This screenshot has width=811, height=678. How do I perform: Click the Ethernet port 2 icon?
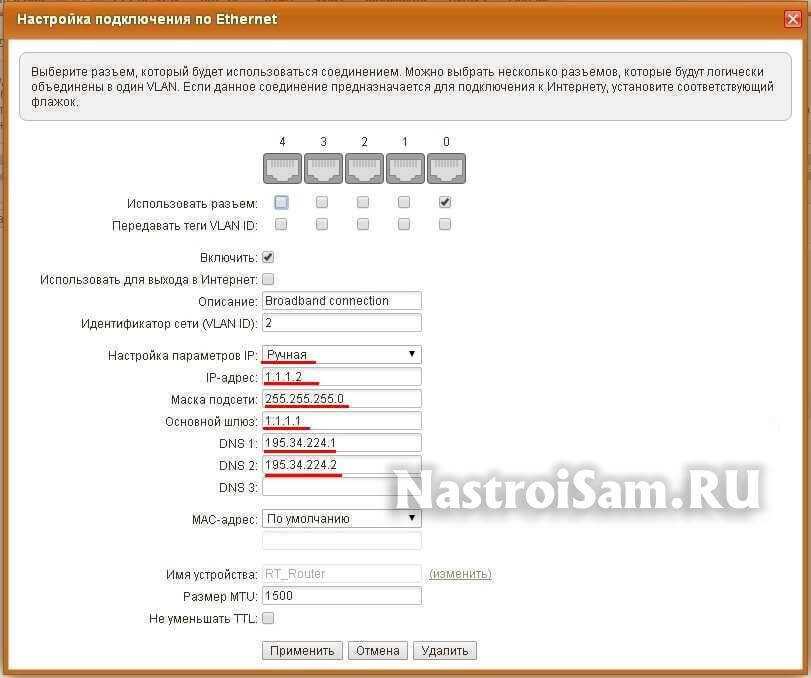[x=364, y=168]
